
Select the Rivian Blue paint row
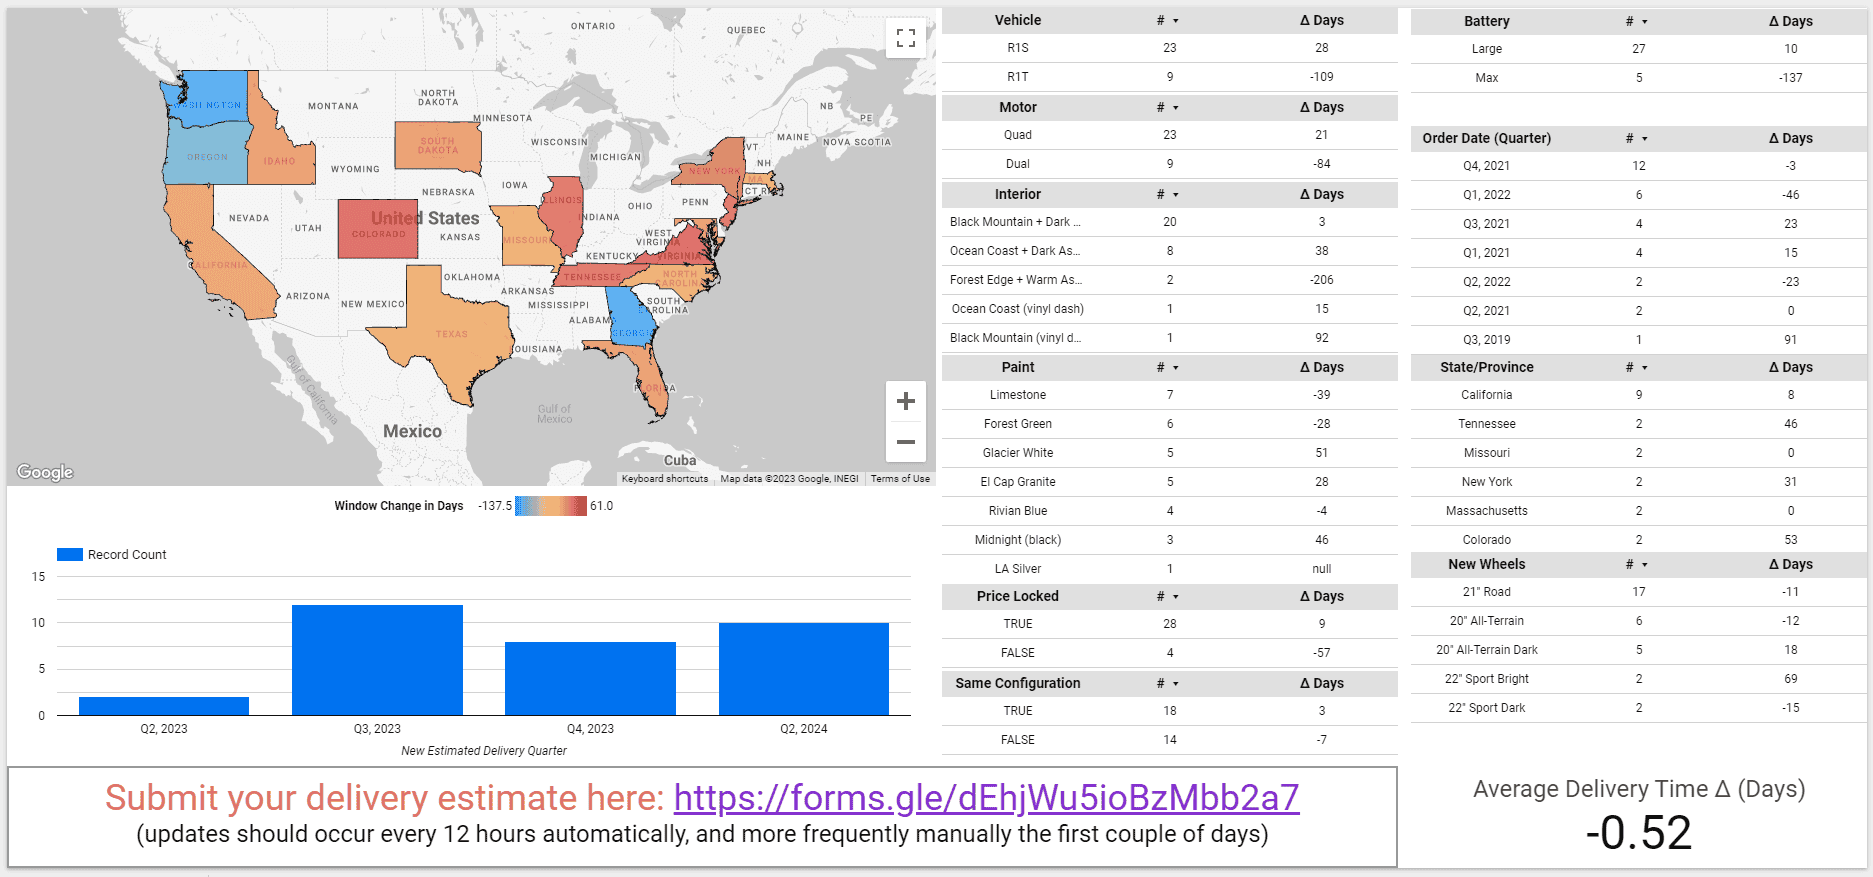(1170, 511)
